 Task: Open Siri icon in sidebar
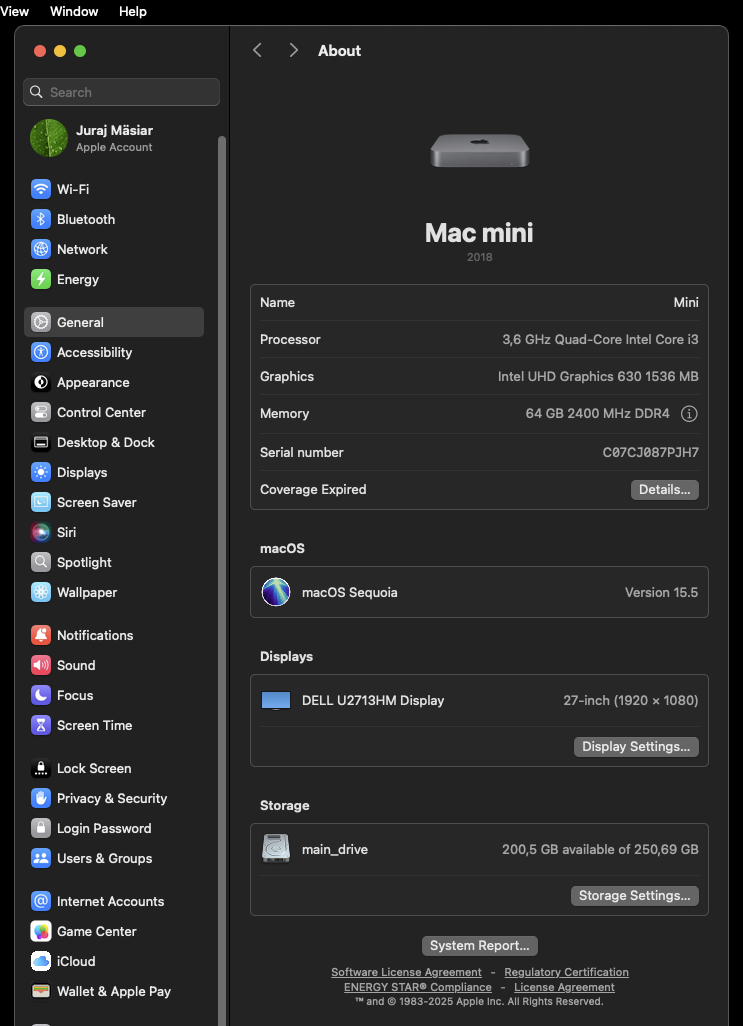coord(41,532)
